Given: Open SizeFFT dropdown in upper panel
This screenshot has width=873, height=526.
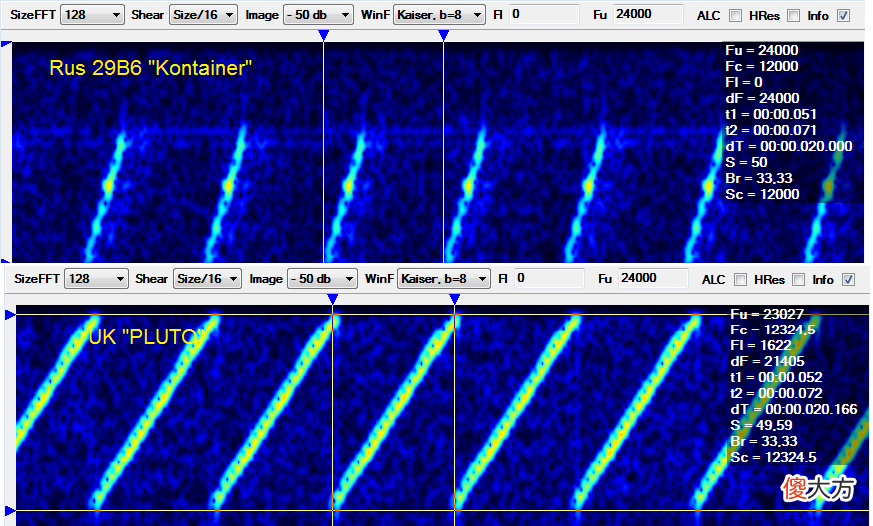Looking at the screenshot, I should pyautogui.click(x=92, y=15).
